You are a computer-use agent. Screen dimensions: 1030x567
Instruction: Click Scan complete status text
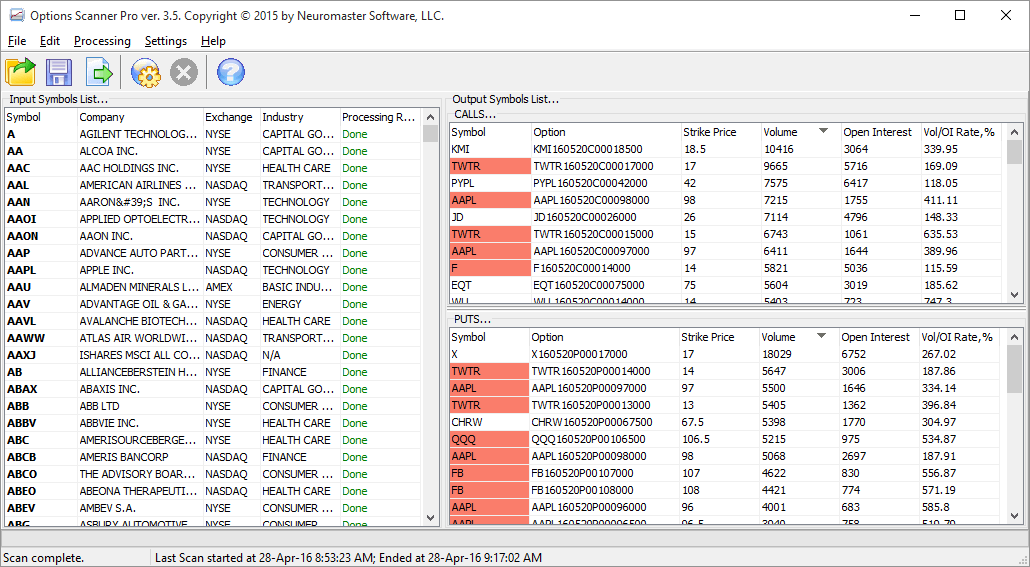(x=43, y=558)
